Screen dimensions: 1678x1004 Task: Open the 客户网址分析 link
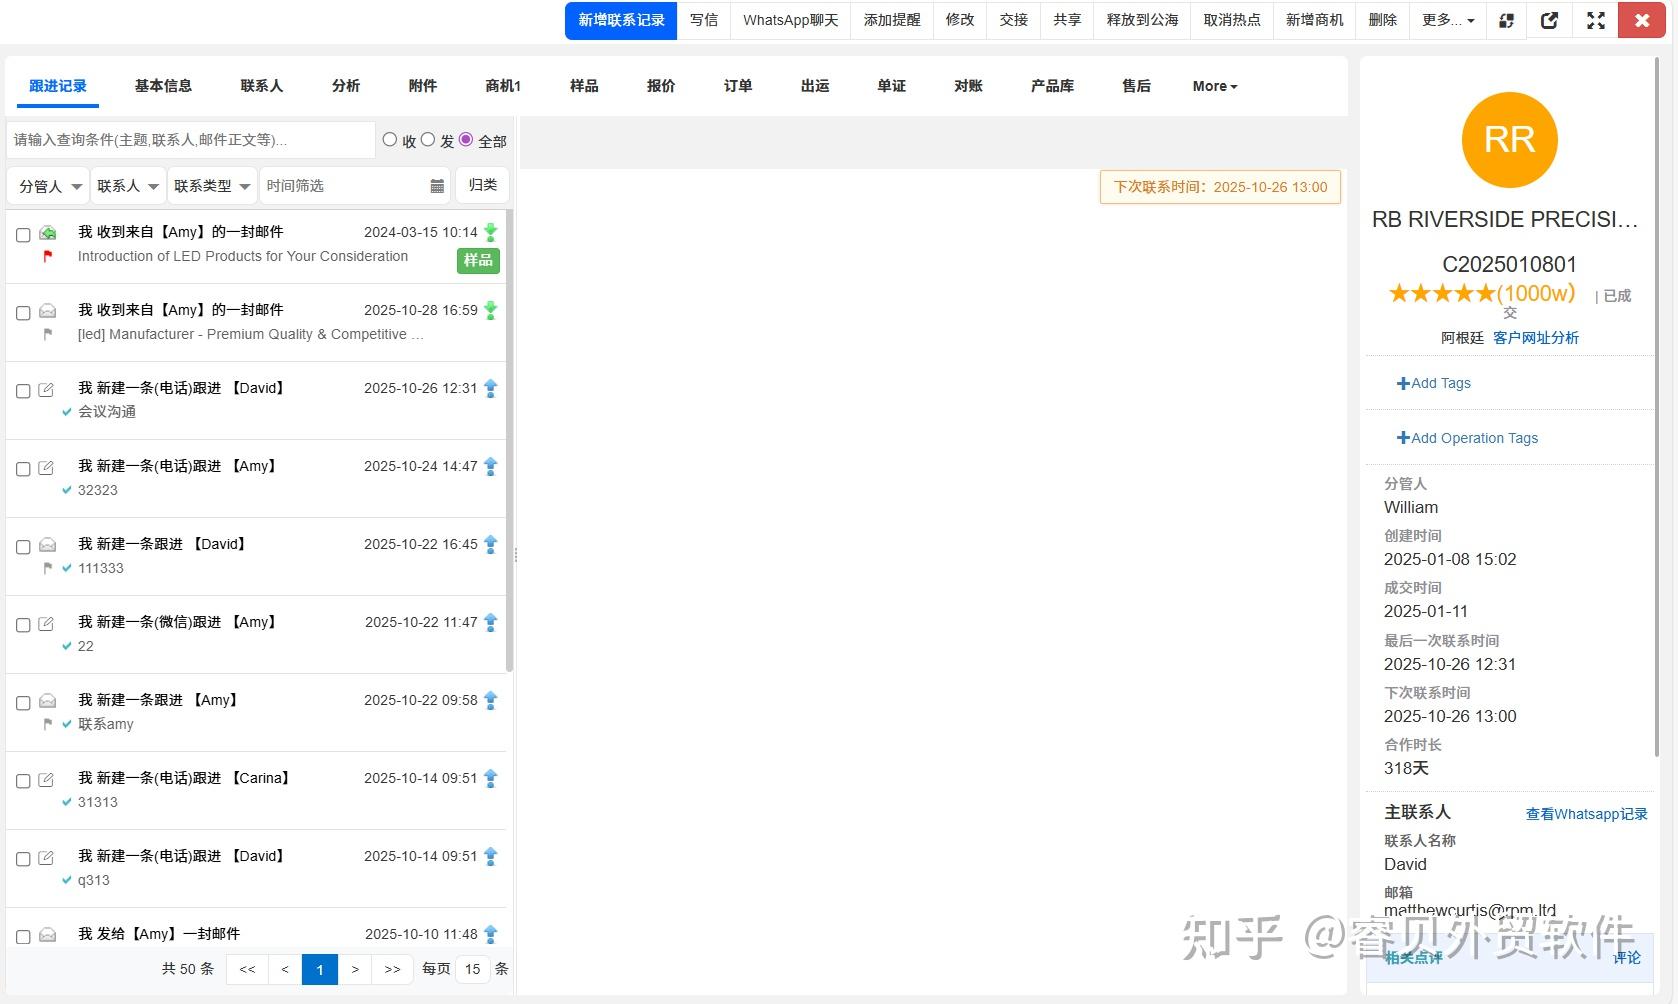click(1536, 338)
